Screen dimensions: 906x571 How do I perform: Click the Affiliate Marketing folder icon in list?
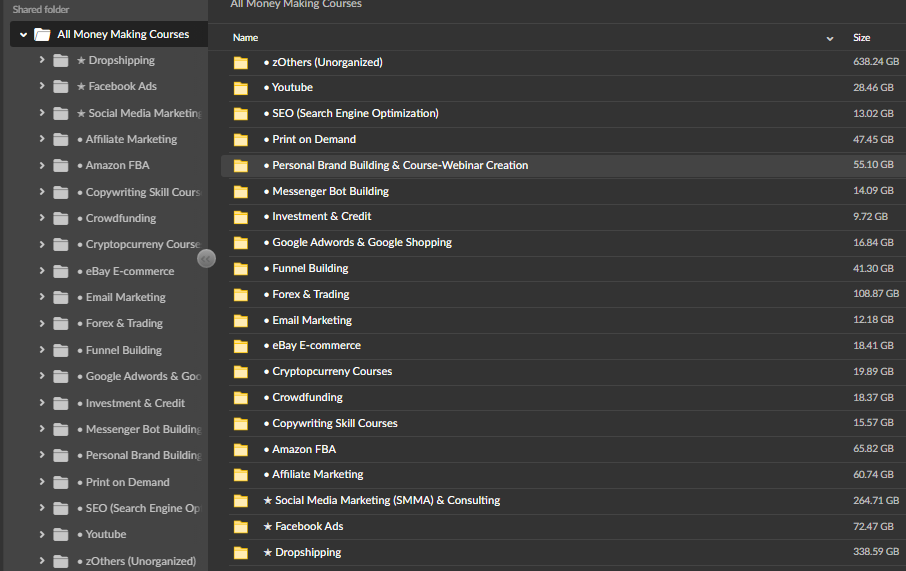(x=241, y=475)
